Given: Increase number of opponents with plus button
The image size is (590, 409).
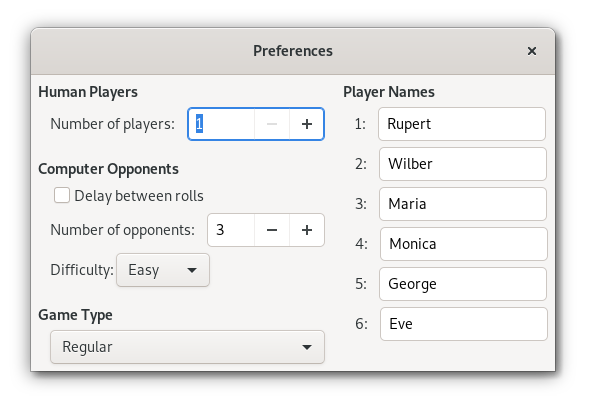Looking at the screenshot, I should [307, 230].
